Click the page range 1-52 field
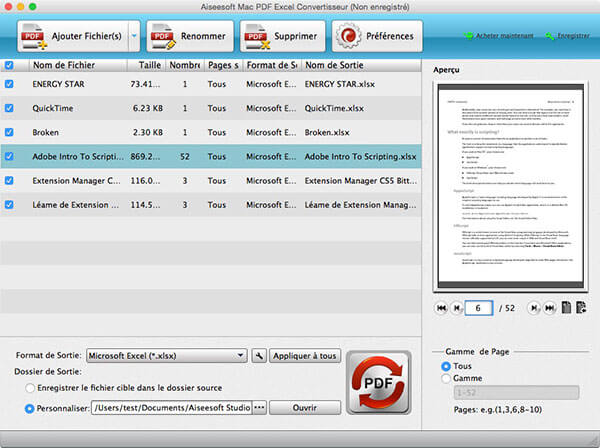The image size is (600, 448). coord(516,393)
